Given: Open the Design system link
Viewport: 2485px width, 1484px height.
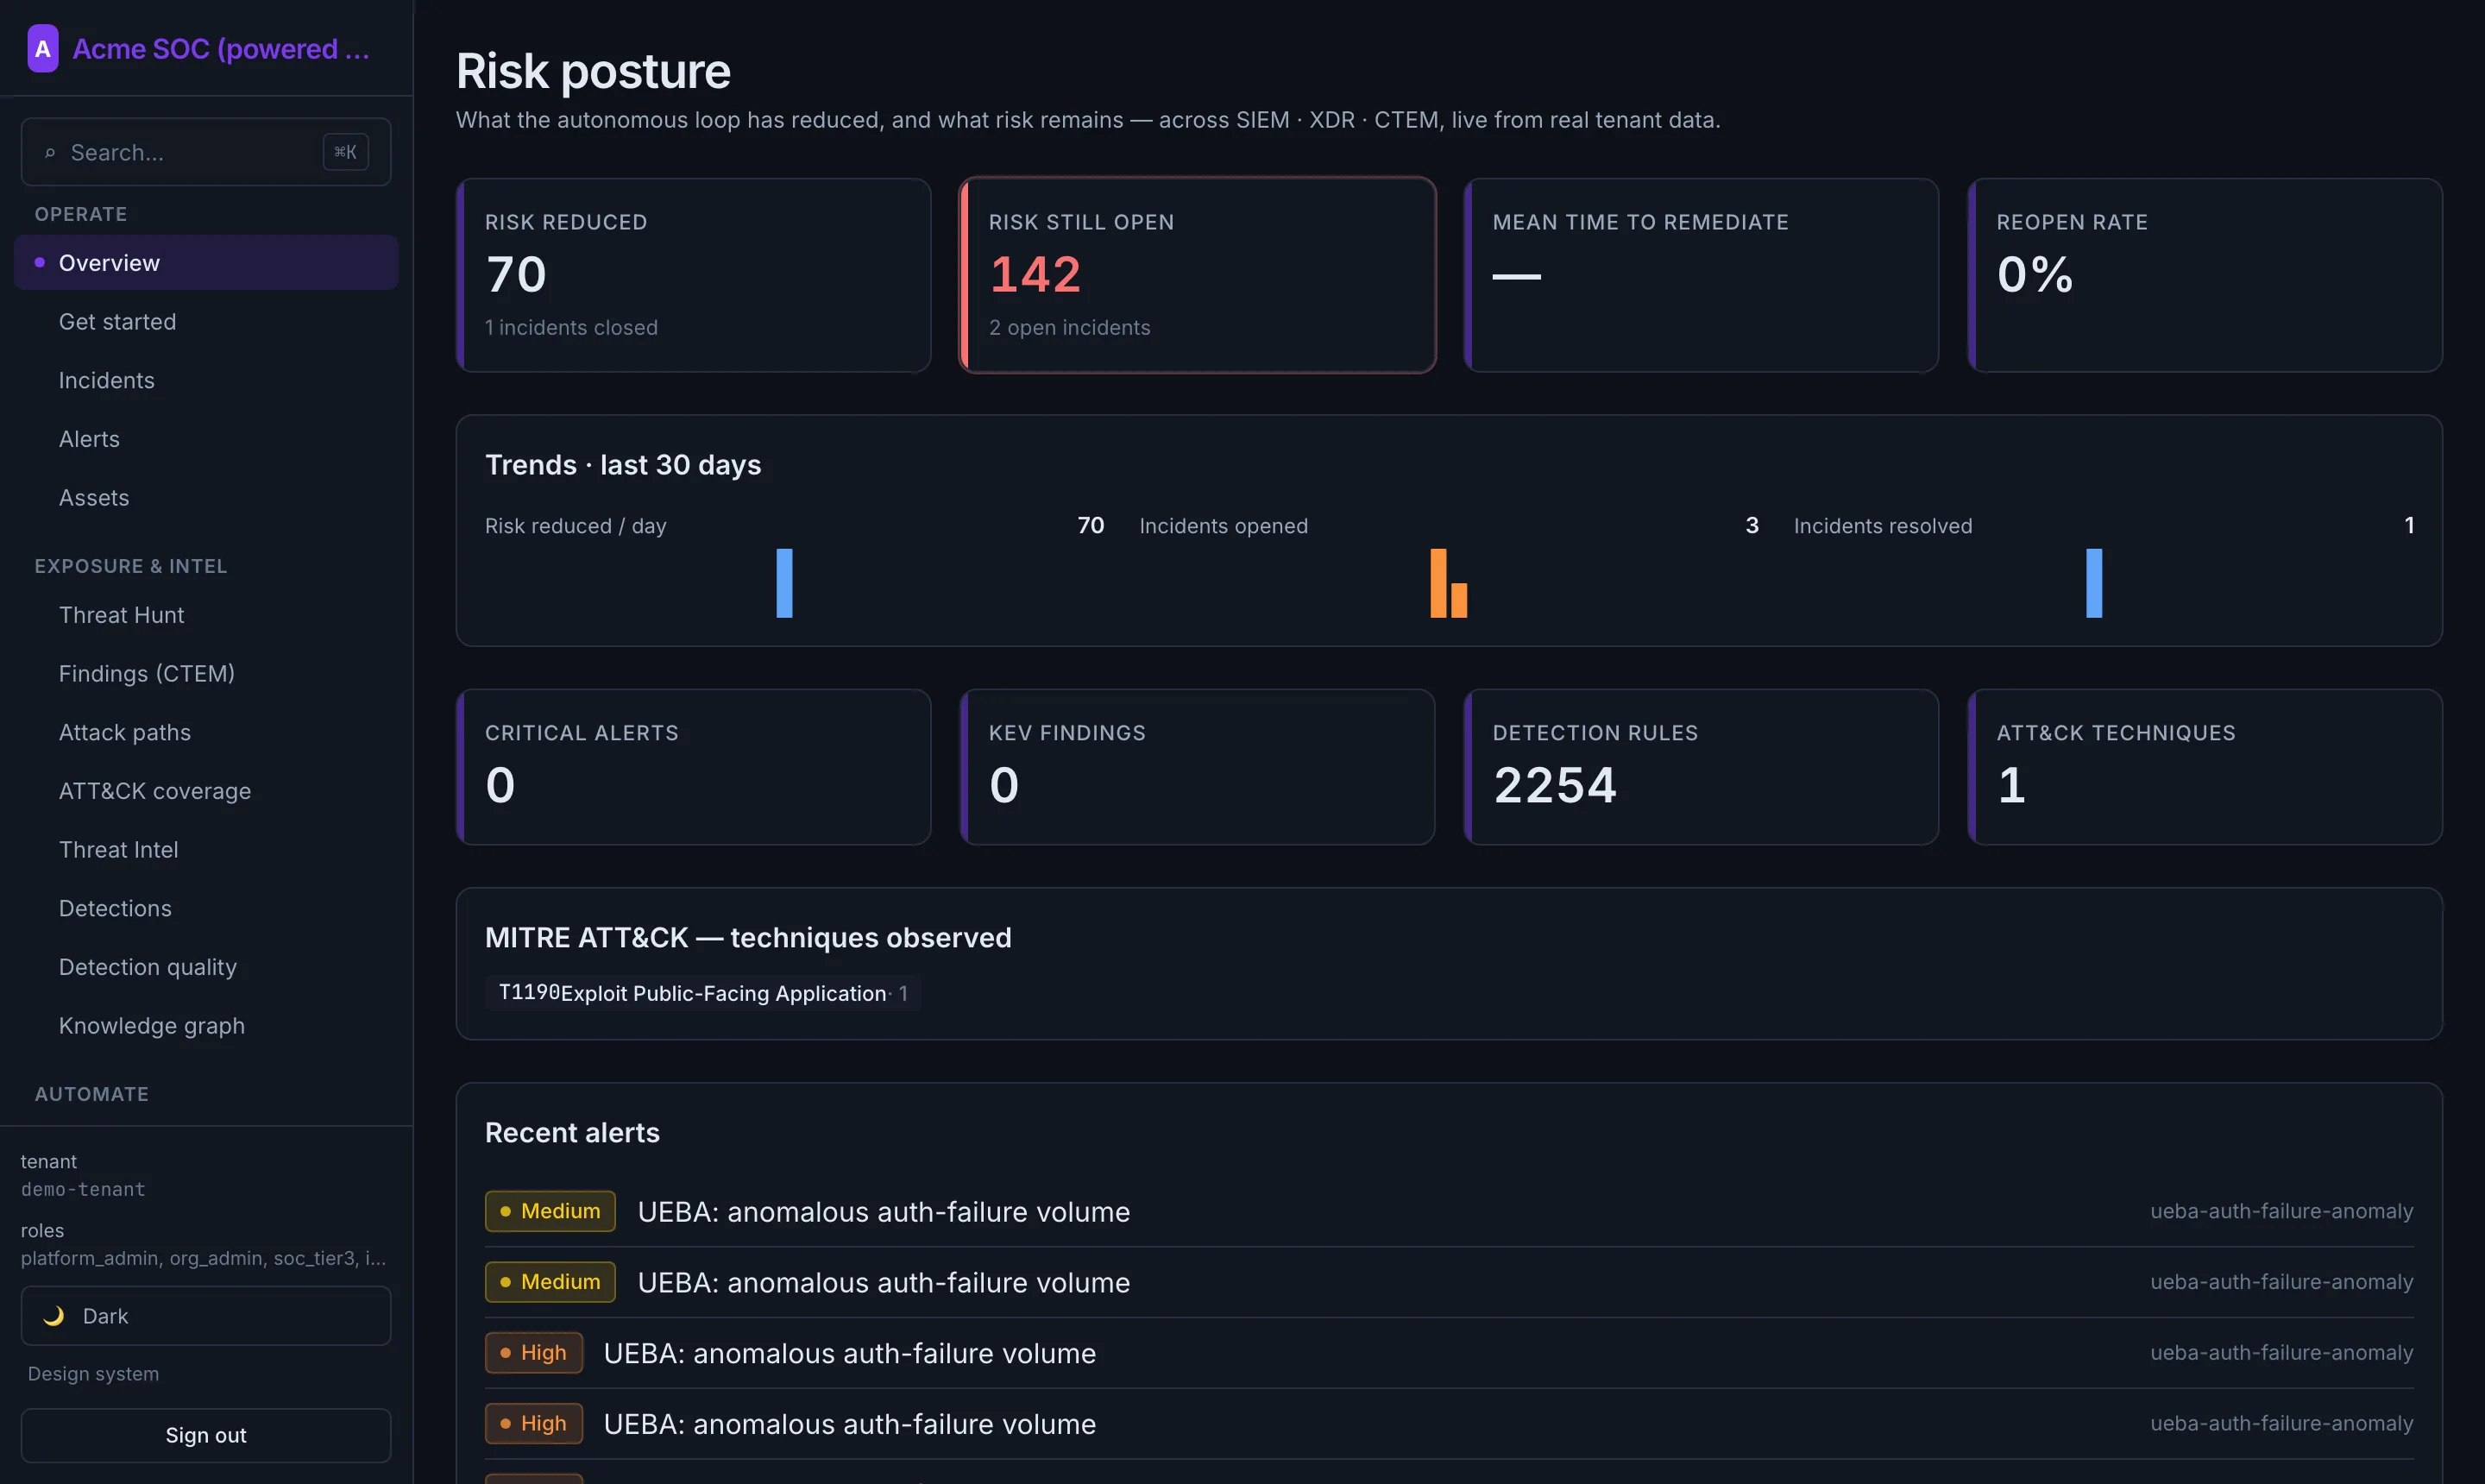Looking at the screenshot, I should [x=93, y=1374].
